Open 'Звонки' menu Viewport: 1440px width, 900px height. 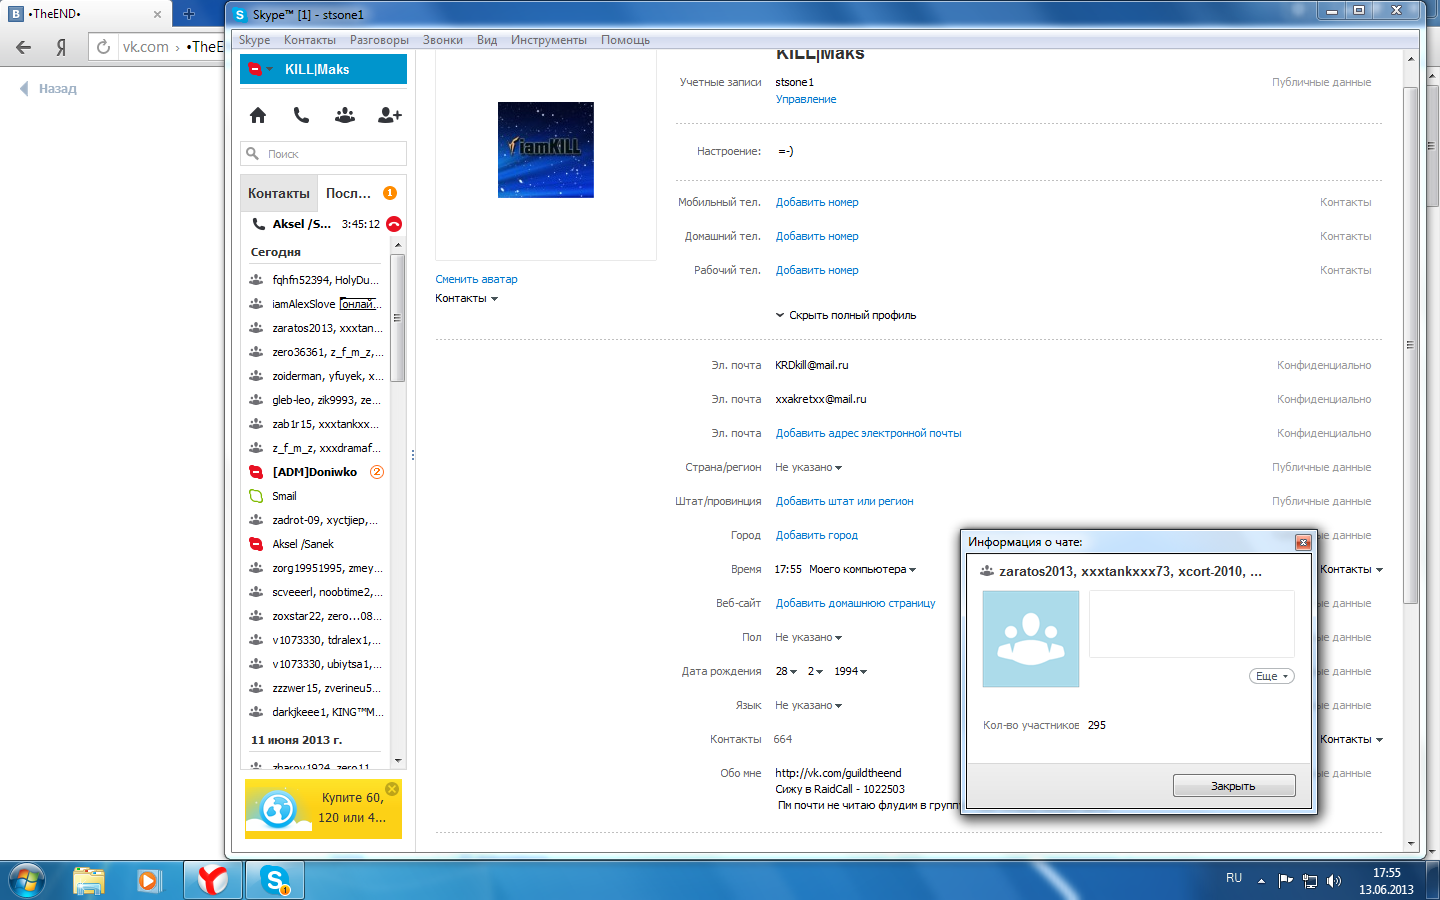tap(442, 40)
